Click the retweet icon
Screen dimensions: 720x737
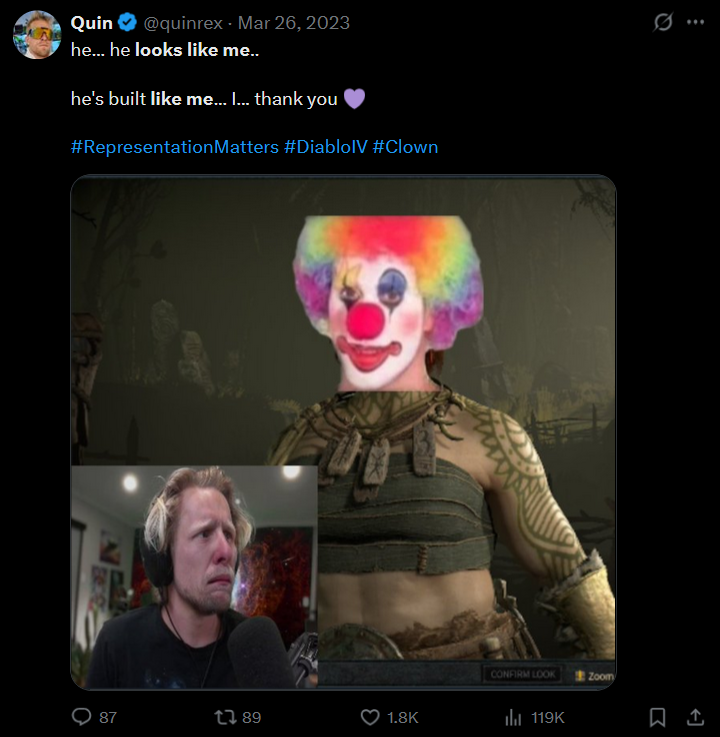point(224,717)
